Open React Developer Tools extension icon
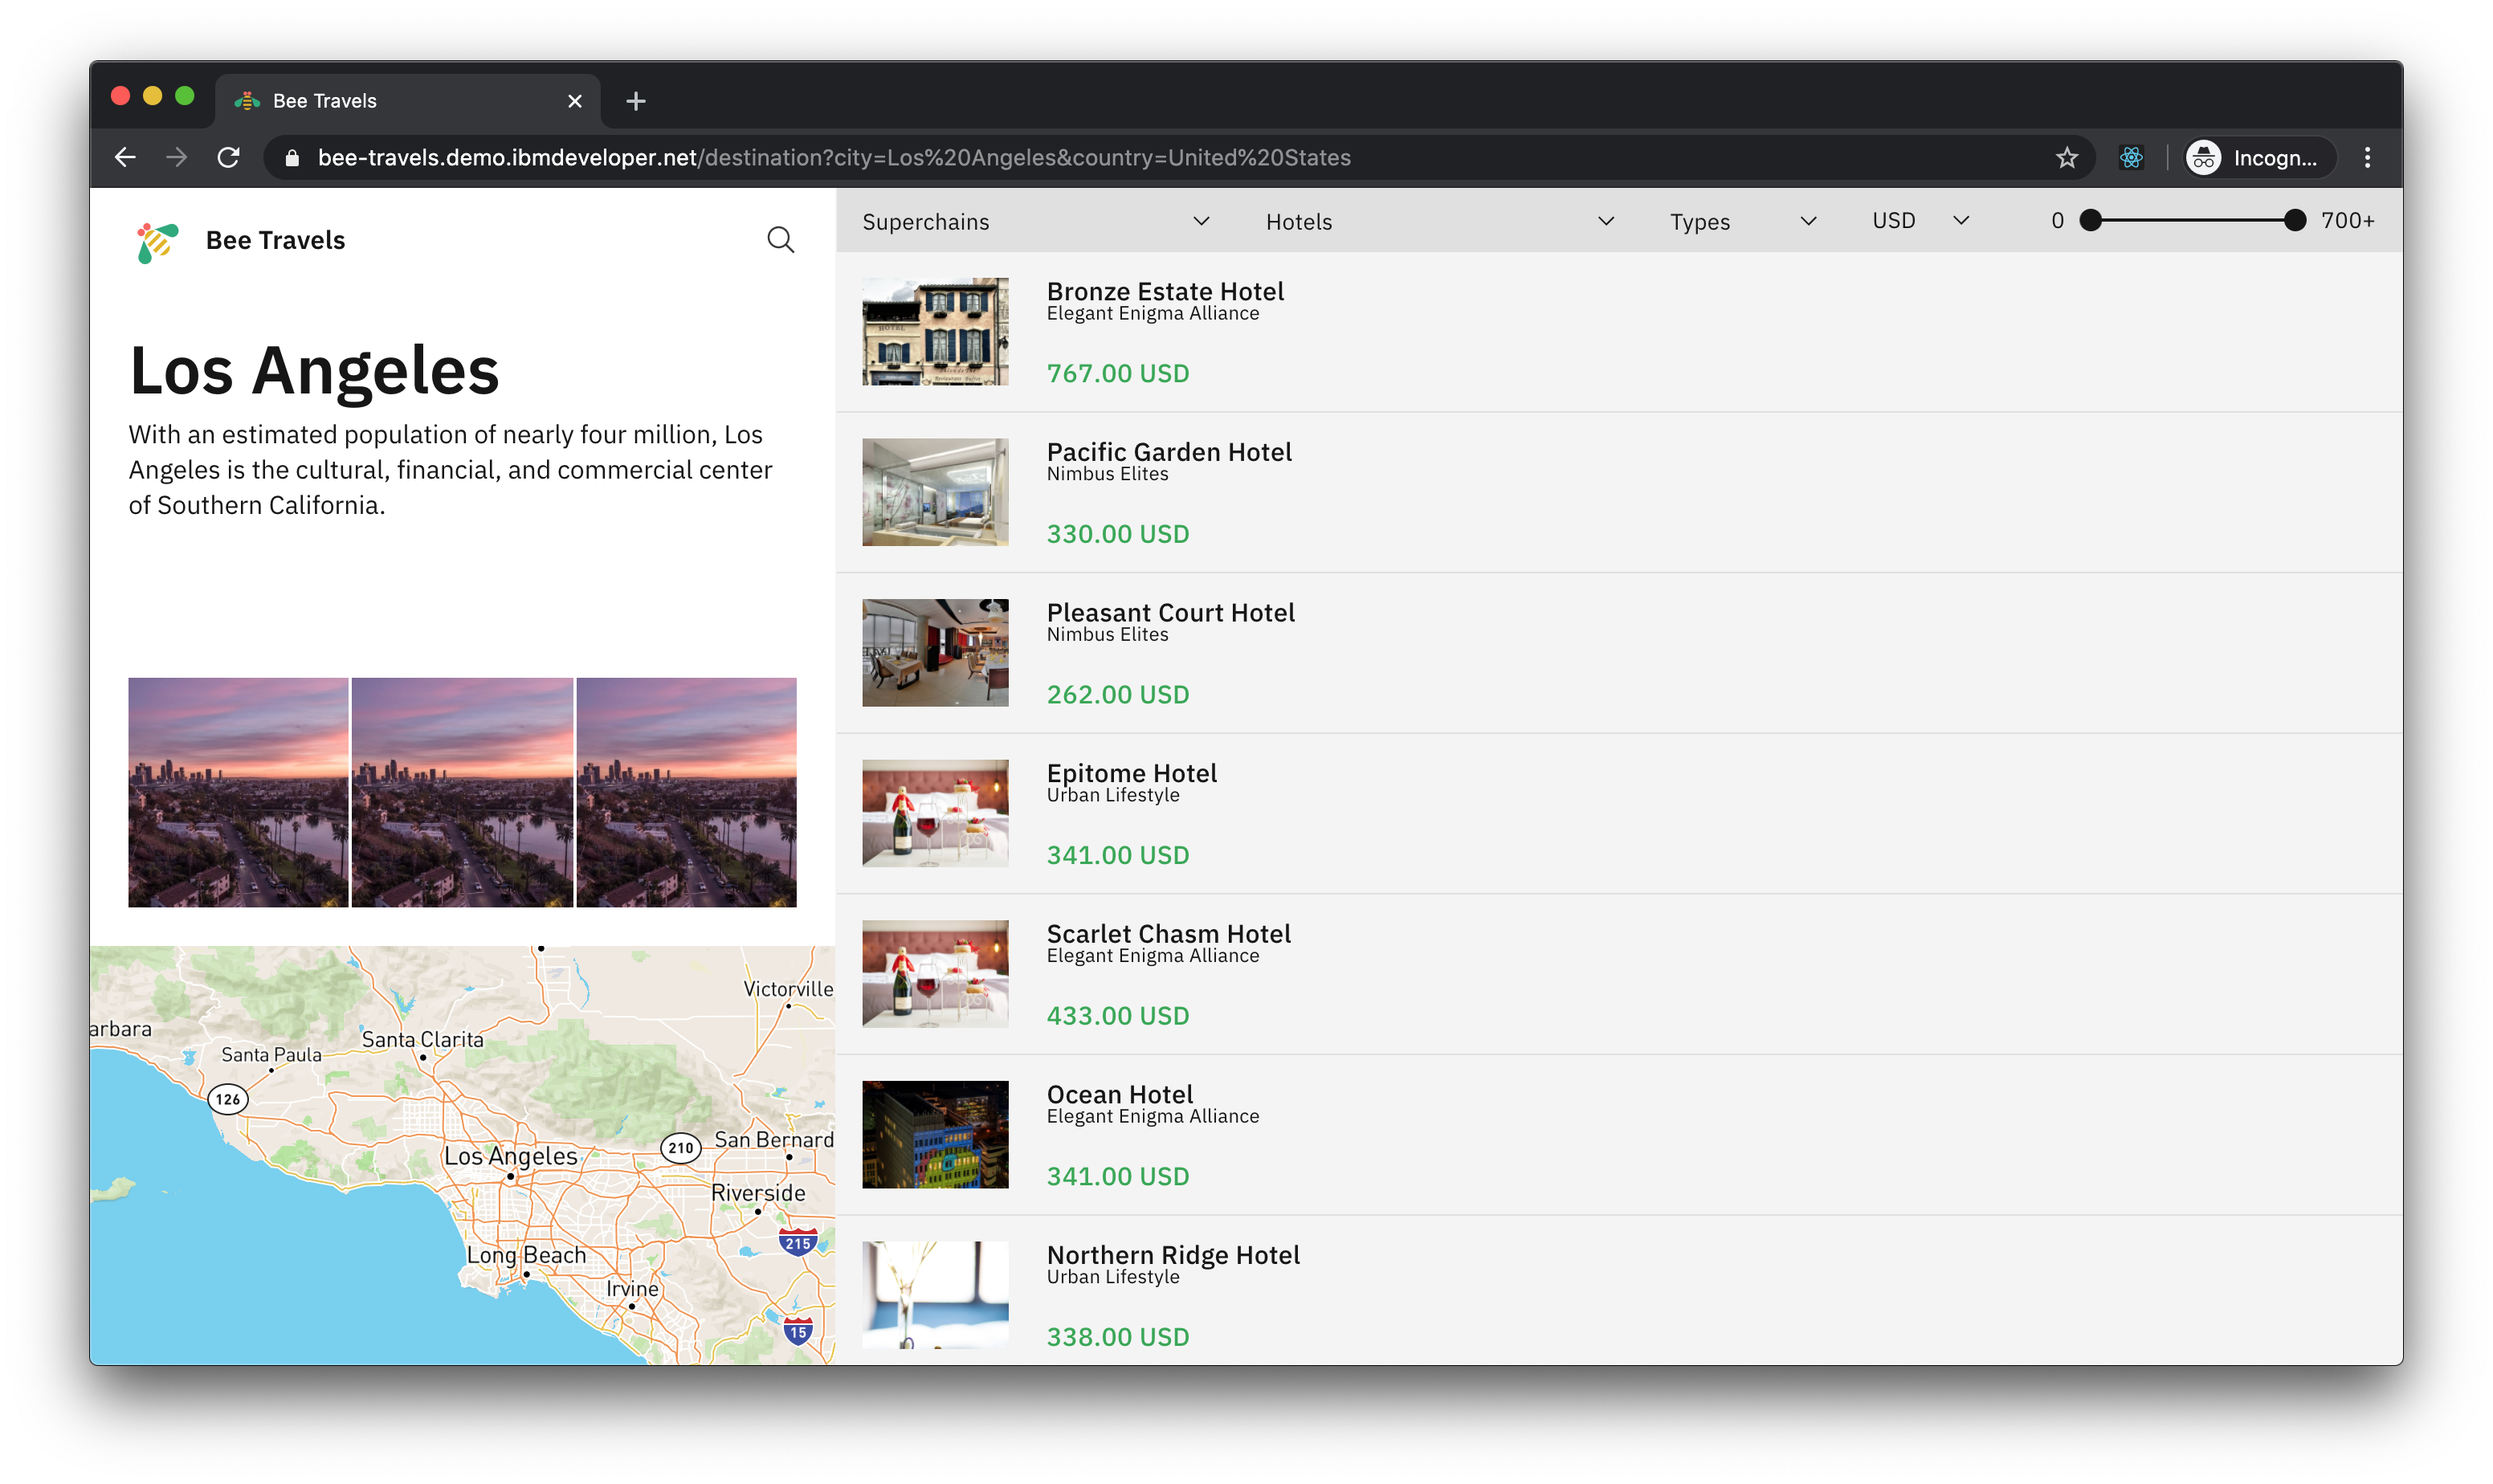 pos(2131,158)
